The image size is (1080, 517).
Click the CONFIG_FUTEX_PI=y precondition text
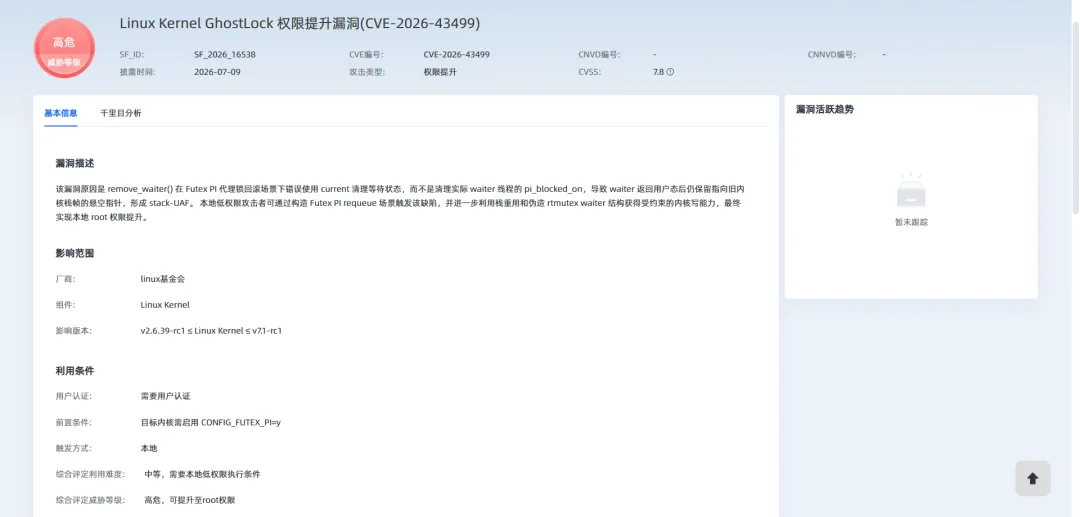(x=211, y=422)
